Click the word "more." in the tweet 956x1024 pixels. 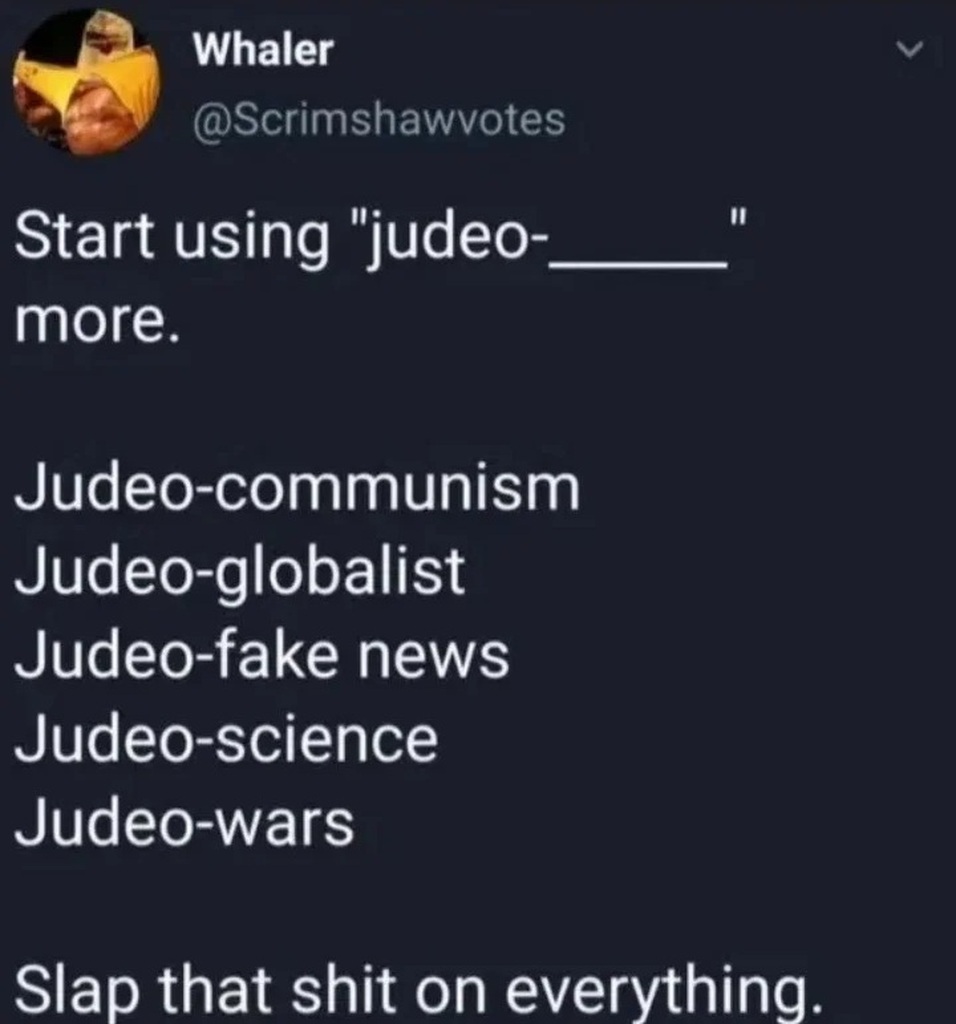point(97,323)
